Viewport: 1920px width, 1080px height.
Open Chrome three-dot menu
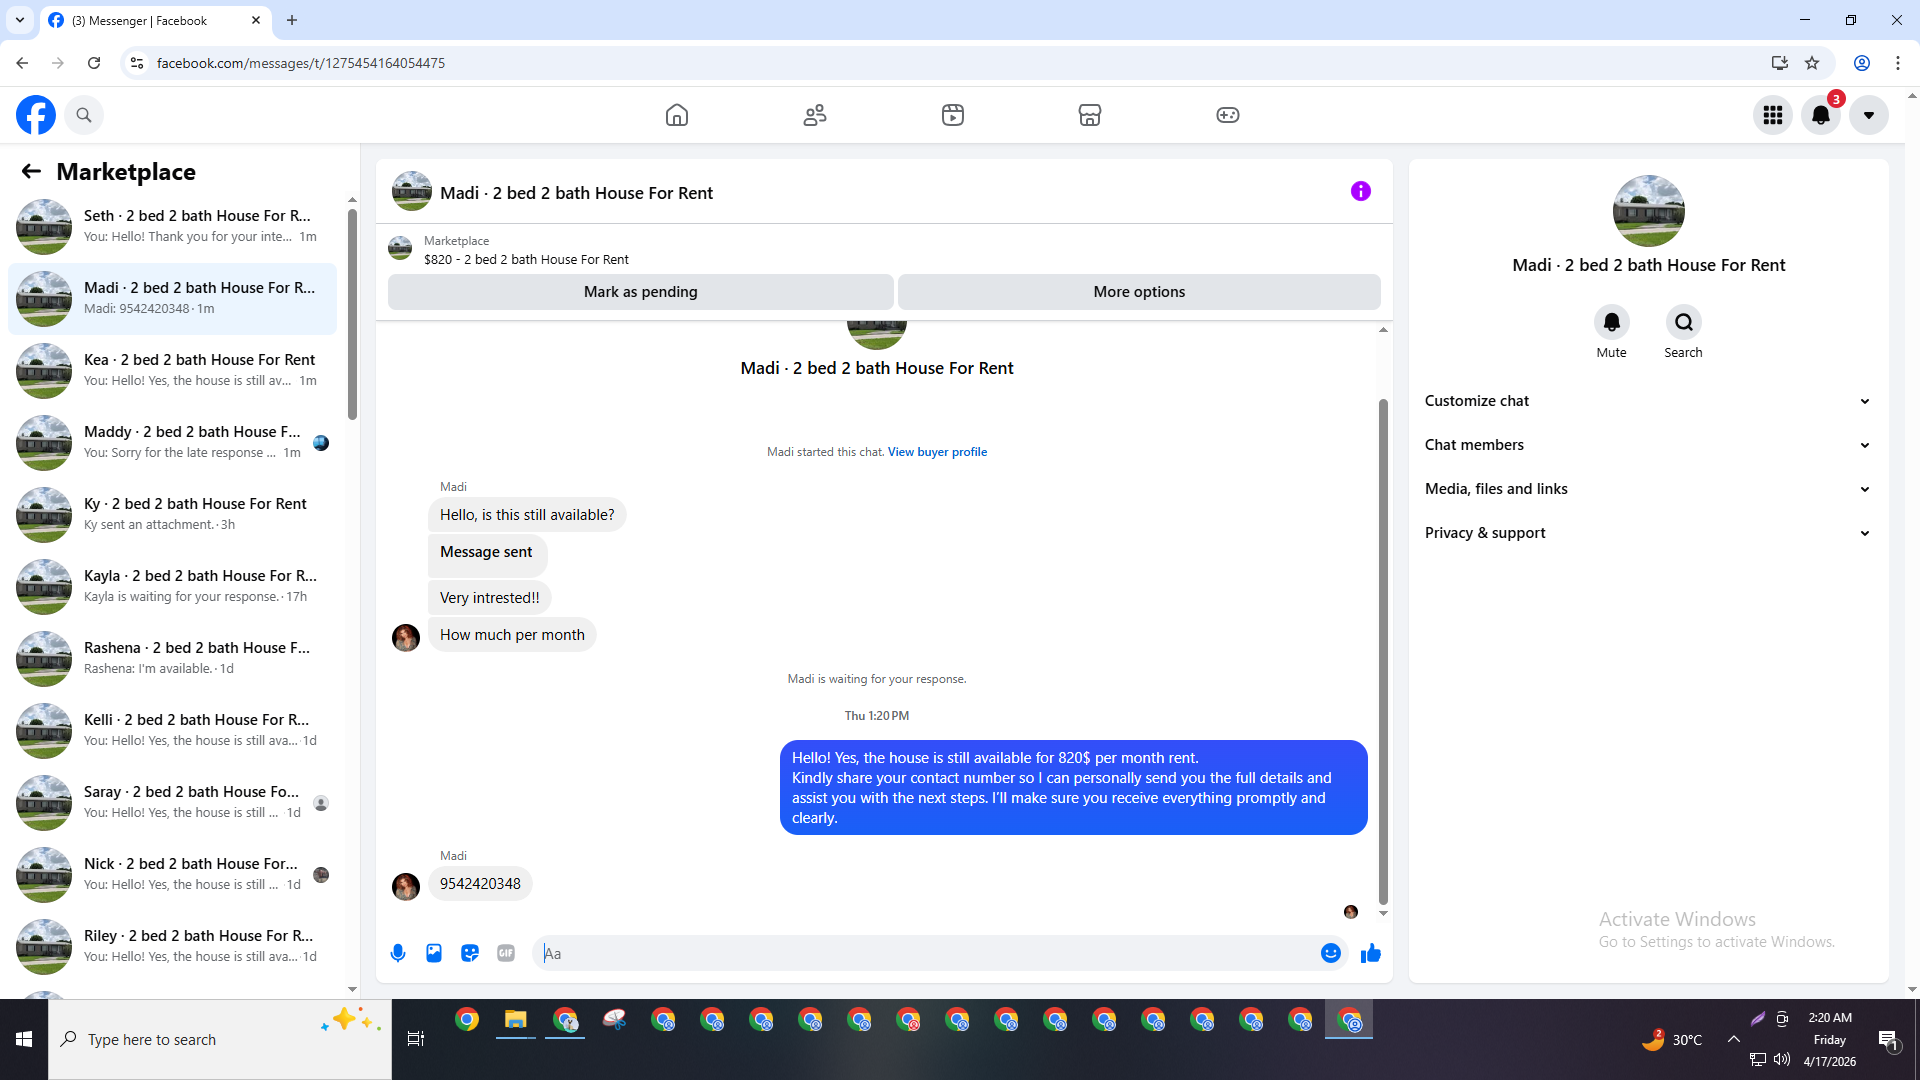tap(1898, 63)
